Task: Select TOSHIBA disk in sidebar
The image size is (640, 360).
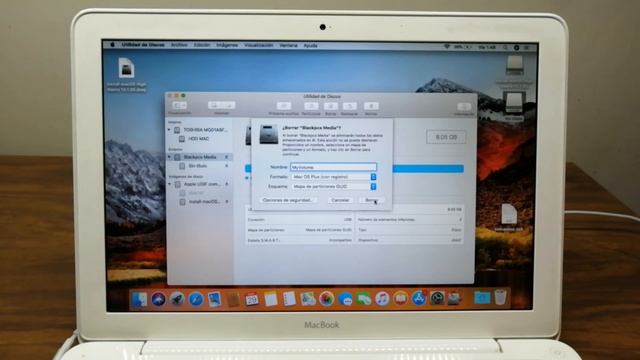Action: (x=205, y=130)
